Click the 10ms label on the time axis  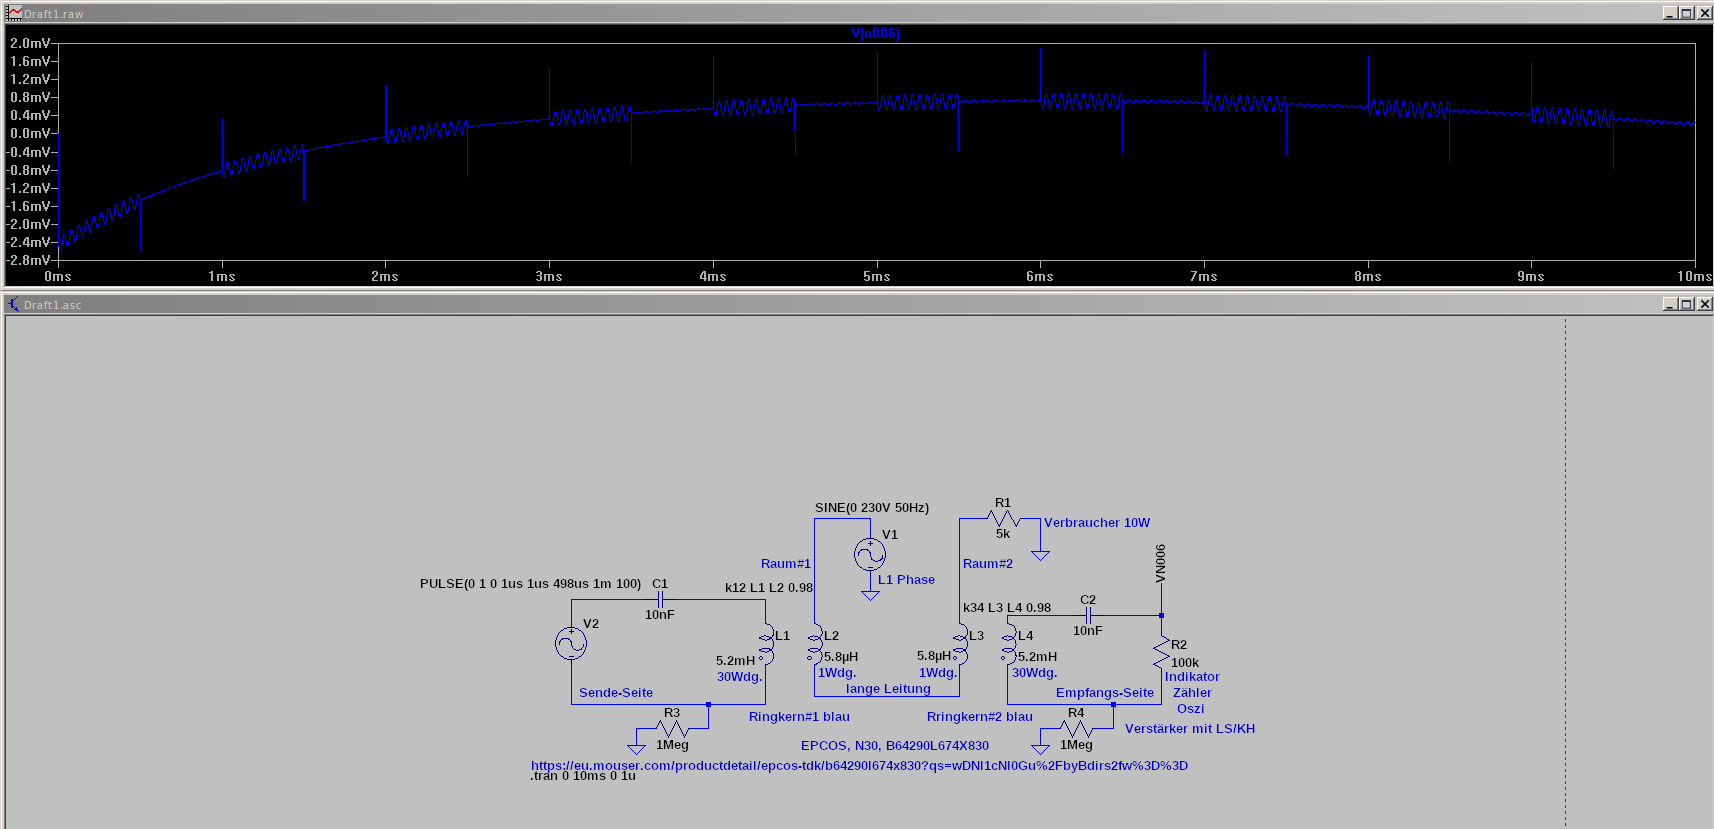coord(1694,276)
